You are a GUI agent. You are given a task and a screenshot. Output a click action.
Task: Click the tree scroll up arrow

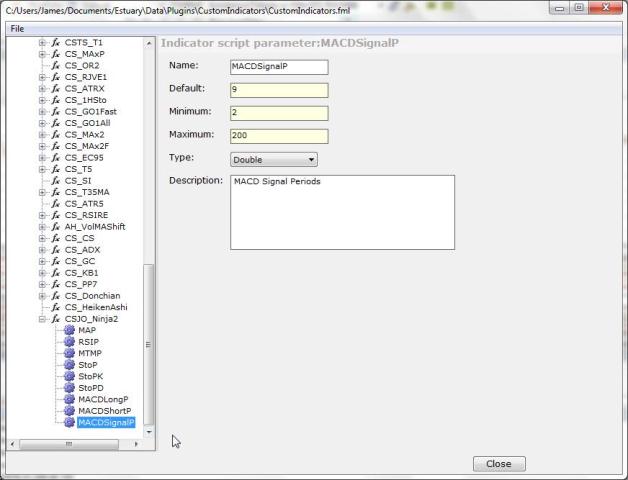pos(149,42)
